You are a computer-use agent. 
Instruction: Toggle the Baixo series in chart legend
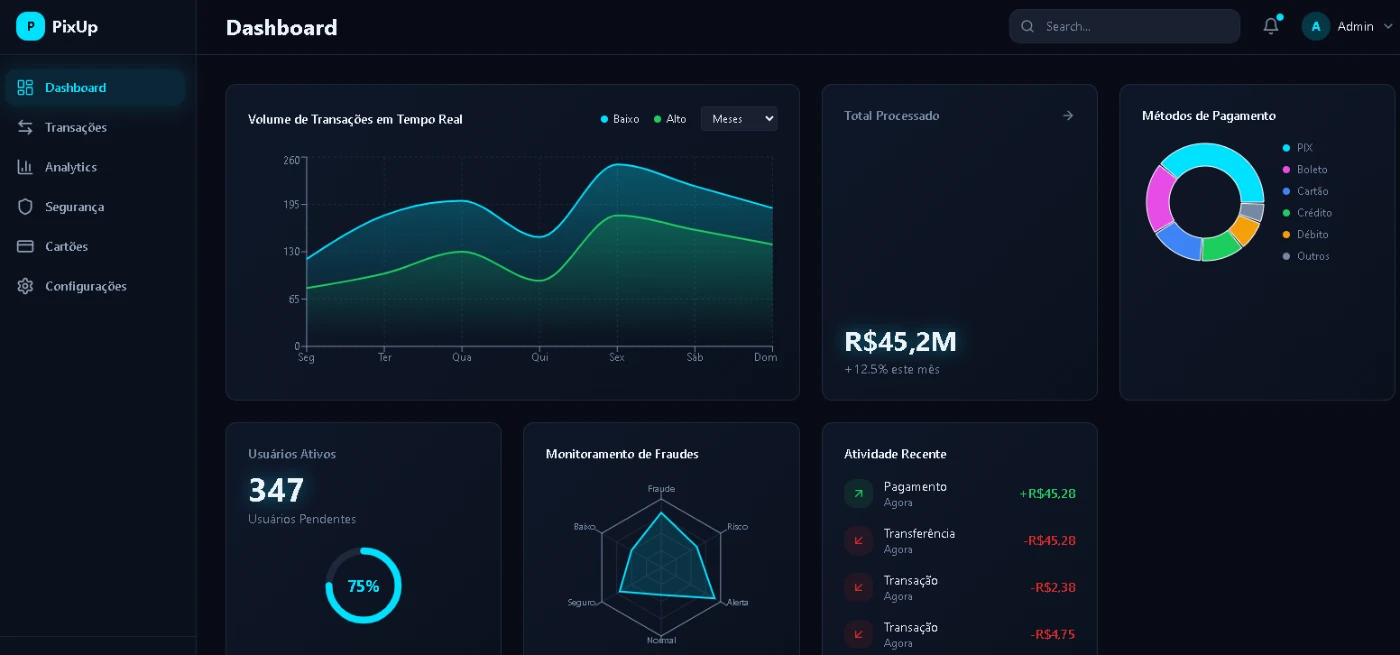coord(620,119)
